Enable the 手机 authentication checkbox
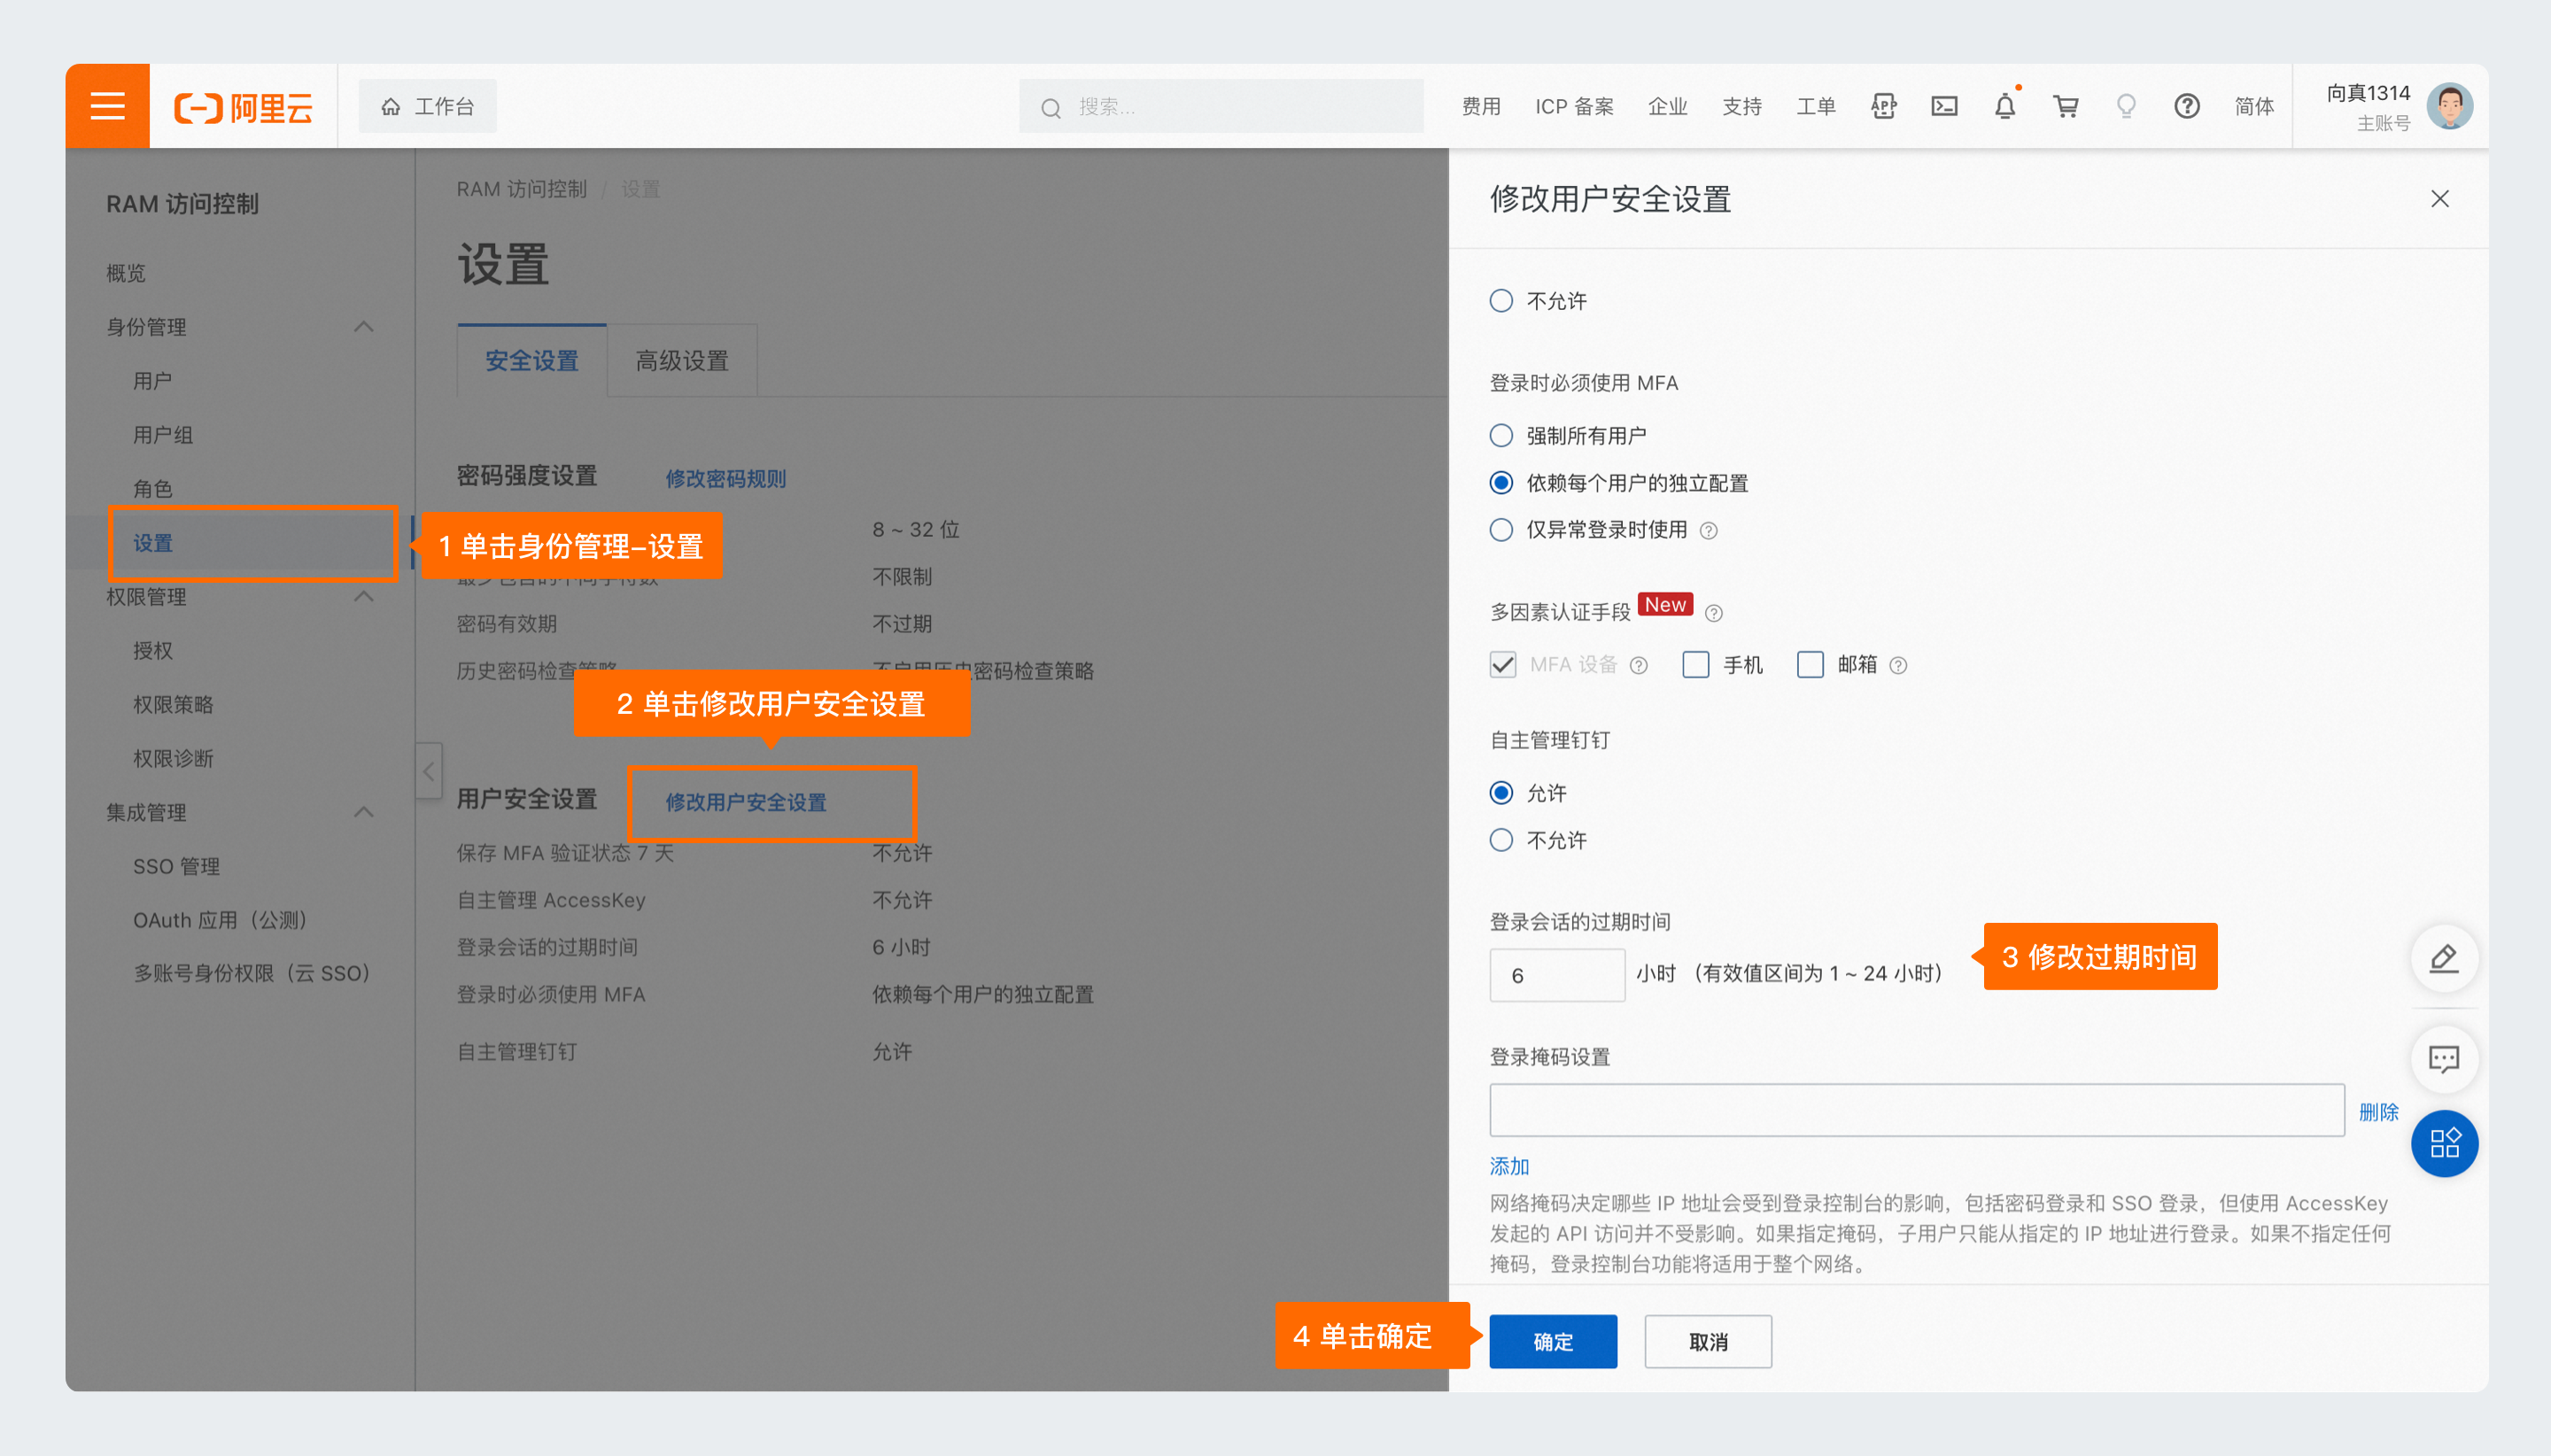This screenshot has height=1456, width=2551. [x=1696, y=665]
